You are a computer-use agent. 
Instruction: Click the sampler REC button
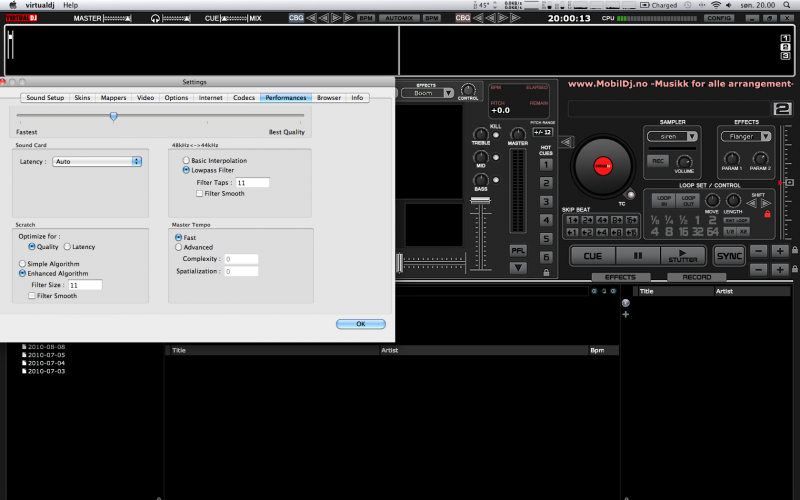pos(658,161)
